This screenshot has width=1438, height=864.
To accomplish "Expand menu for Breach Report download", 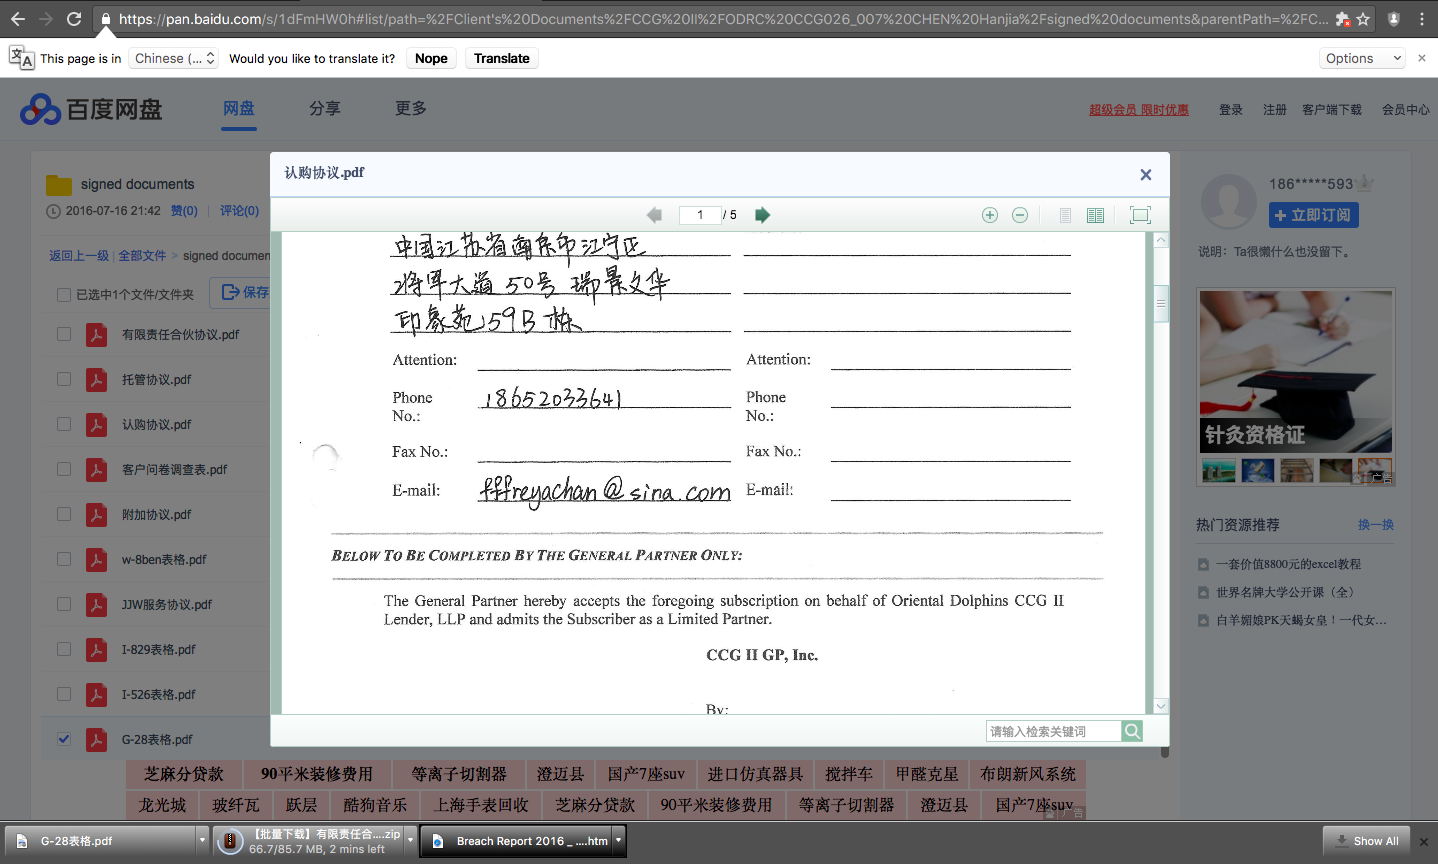I will click(619, 841).
